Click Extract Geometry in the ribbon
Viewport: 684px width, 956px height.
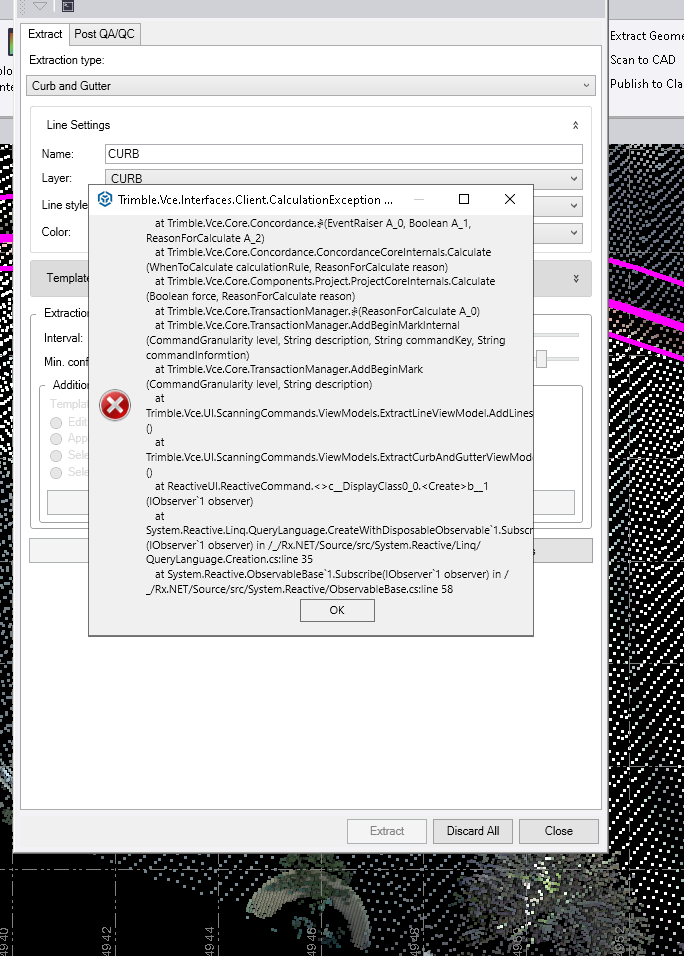pos(647,36)
